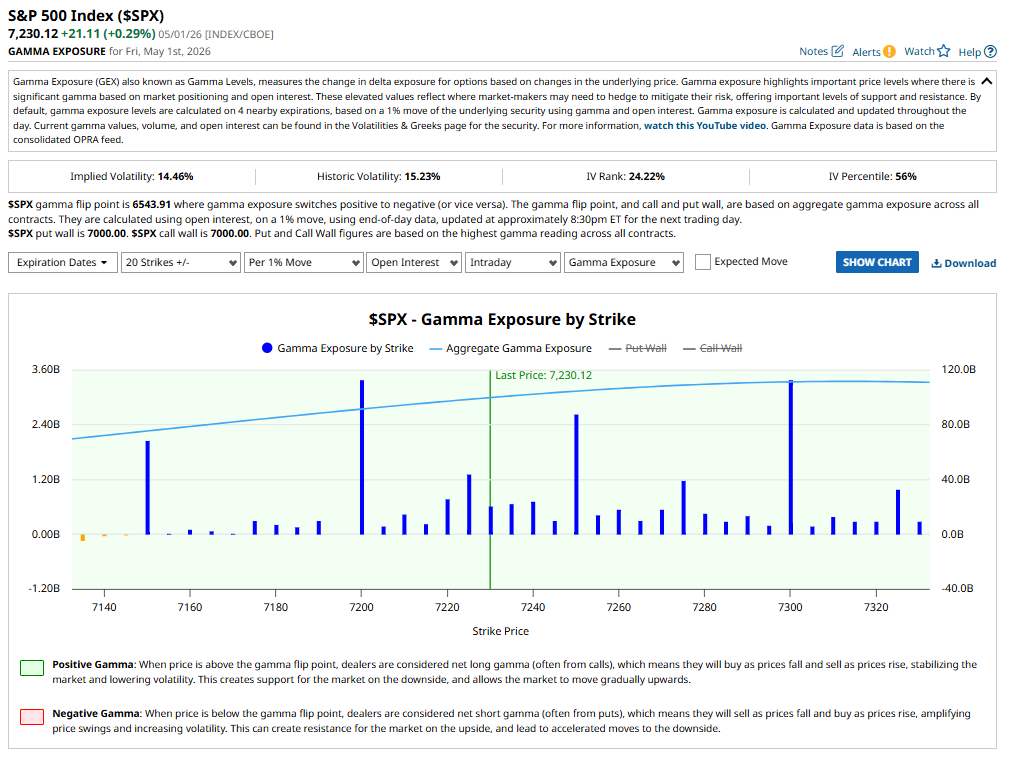Screen dimensions: 1034x767
Task: Click the Strike Price axis label
Action: click(501, 631)
